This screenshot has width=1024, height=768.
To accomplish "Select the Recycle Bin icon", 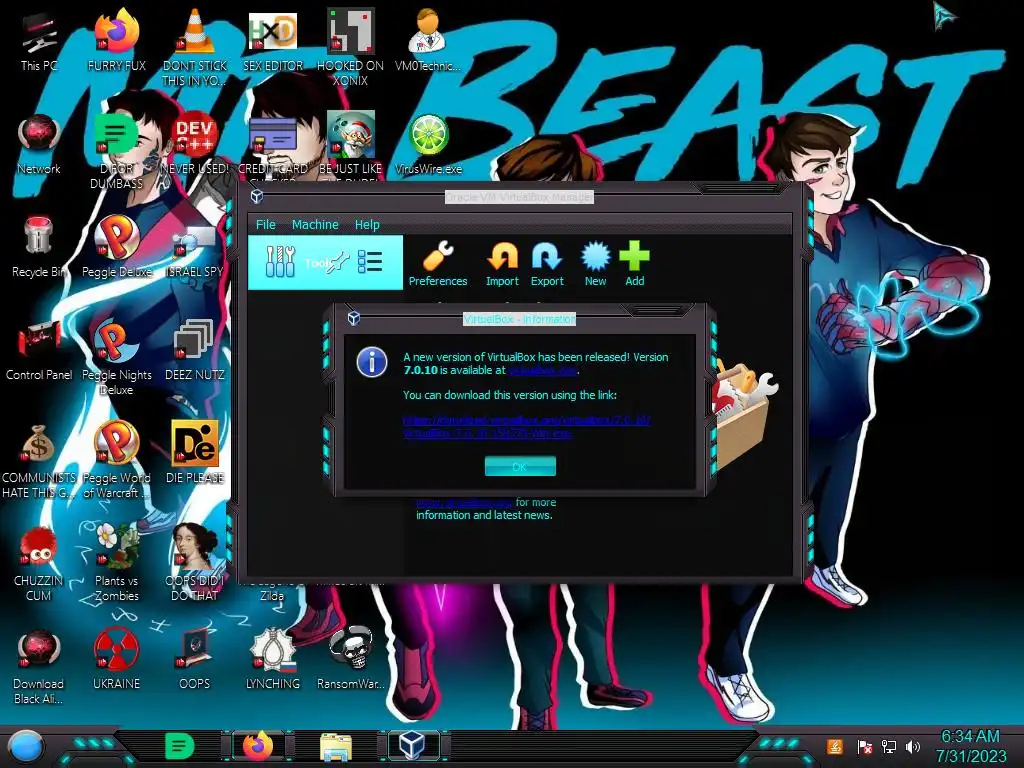I will click(x=39, y=247).
